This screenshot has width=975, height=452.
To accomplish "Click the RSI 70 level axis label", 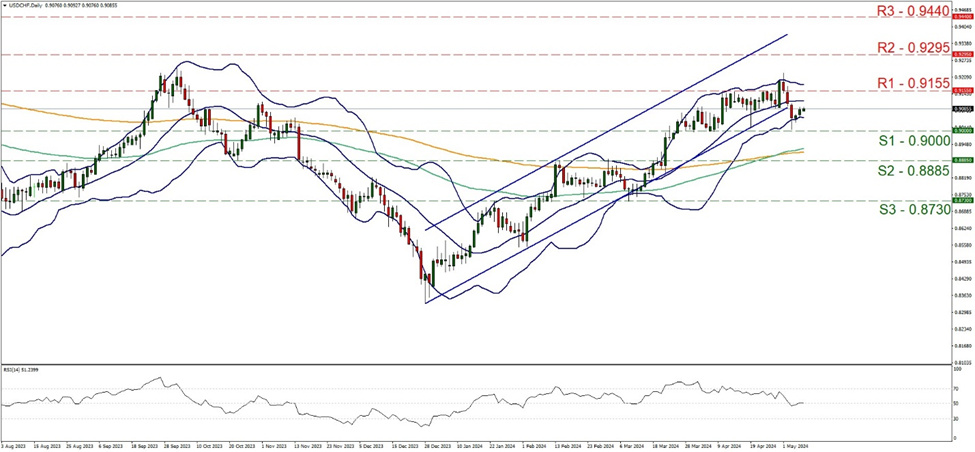I will [957, 389].
